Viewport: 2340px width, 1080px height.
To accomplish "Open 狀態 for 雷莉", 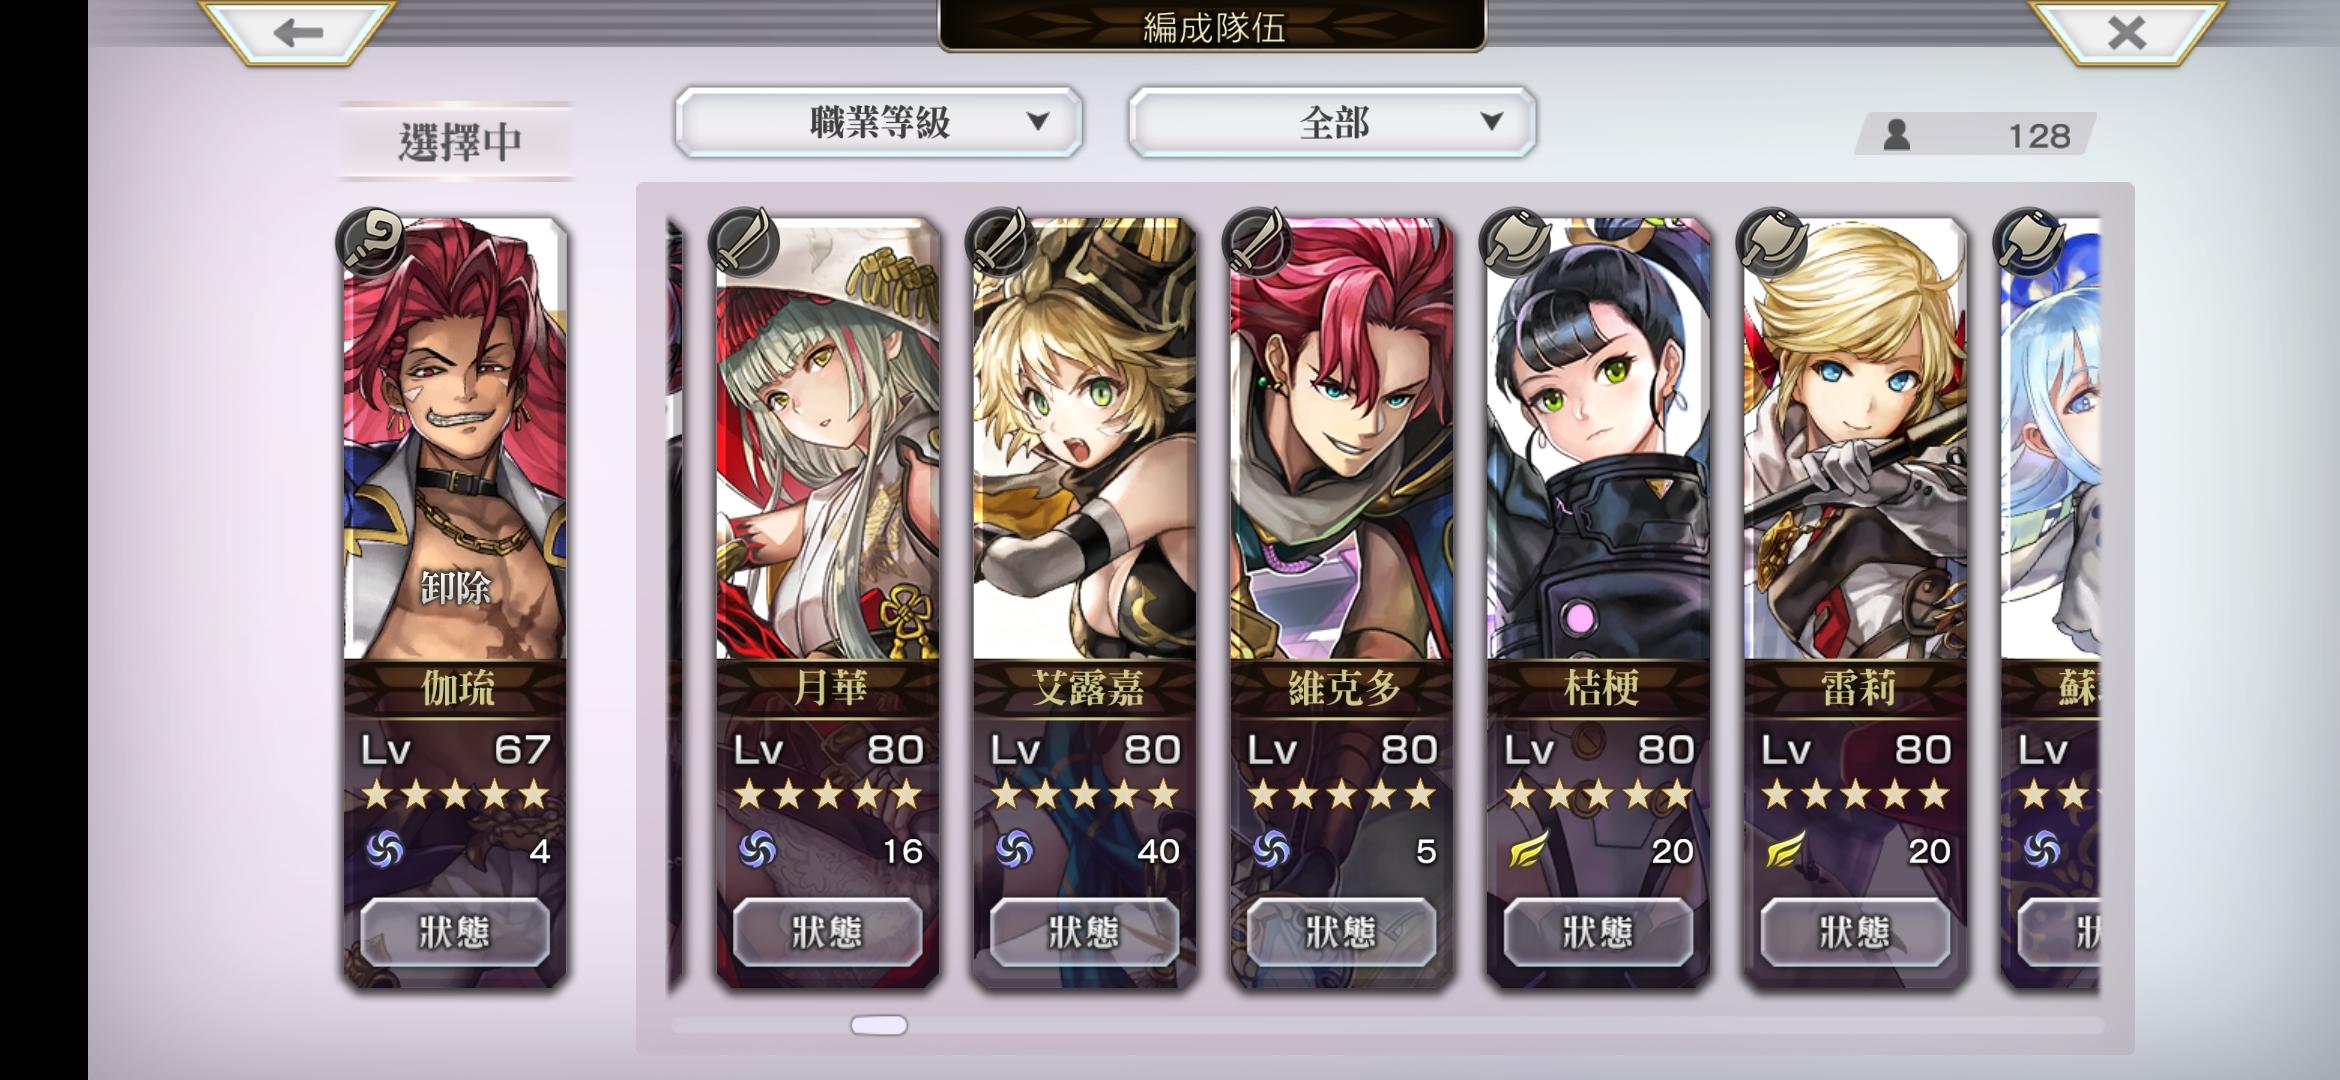I will 1854,932.
